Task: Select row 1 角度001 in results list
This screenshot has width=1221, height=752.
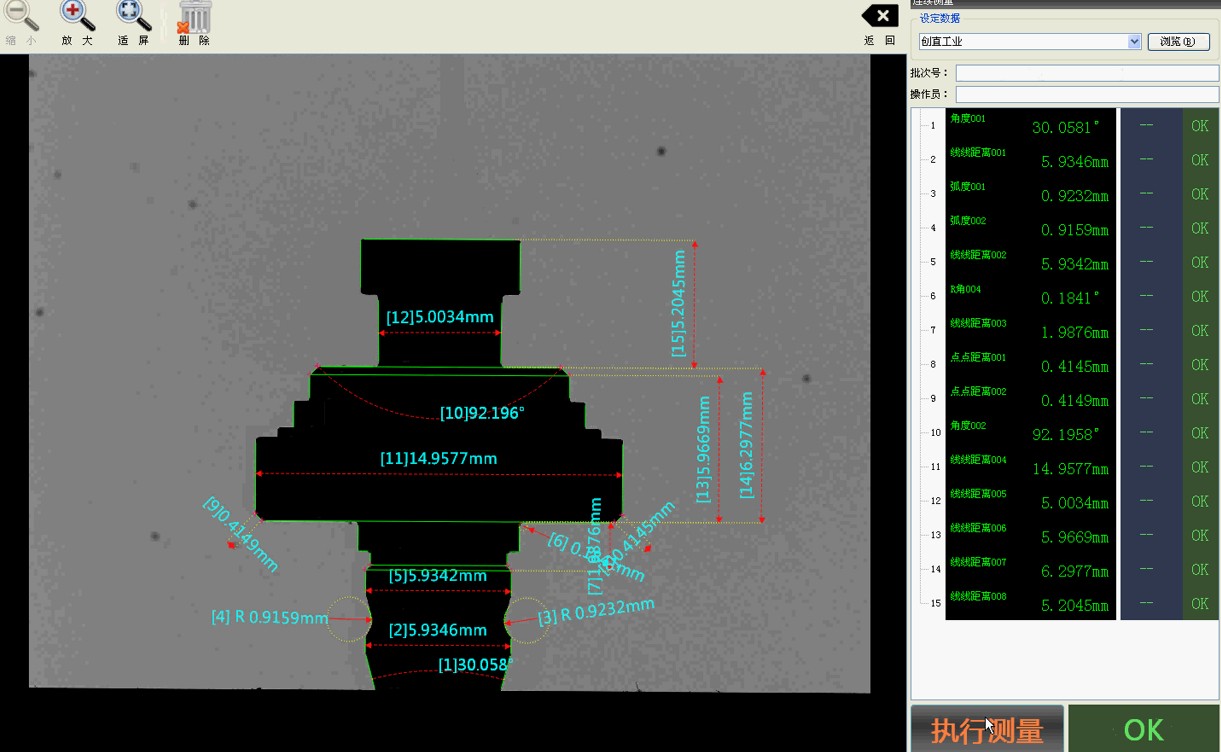Action: click(1030, 126)
